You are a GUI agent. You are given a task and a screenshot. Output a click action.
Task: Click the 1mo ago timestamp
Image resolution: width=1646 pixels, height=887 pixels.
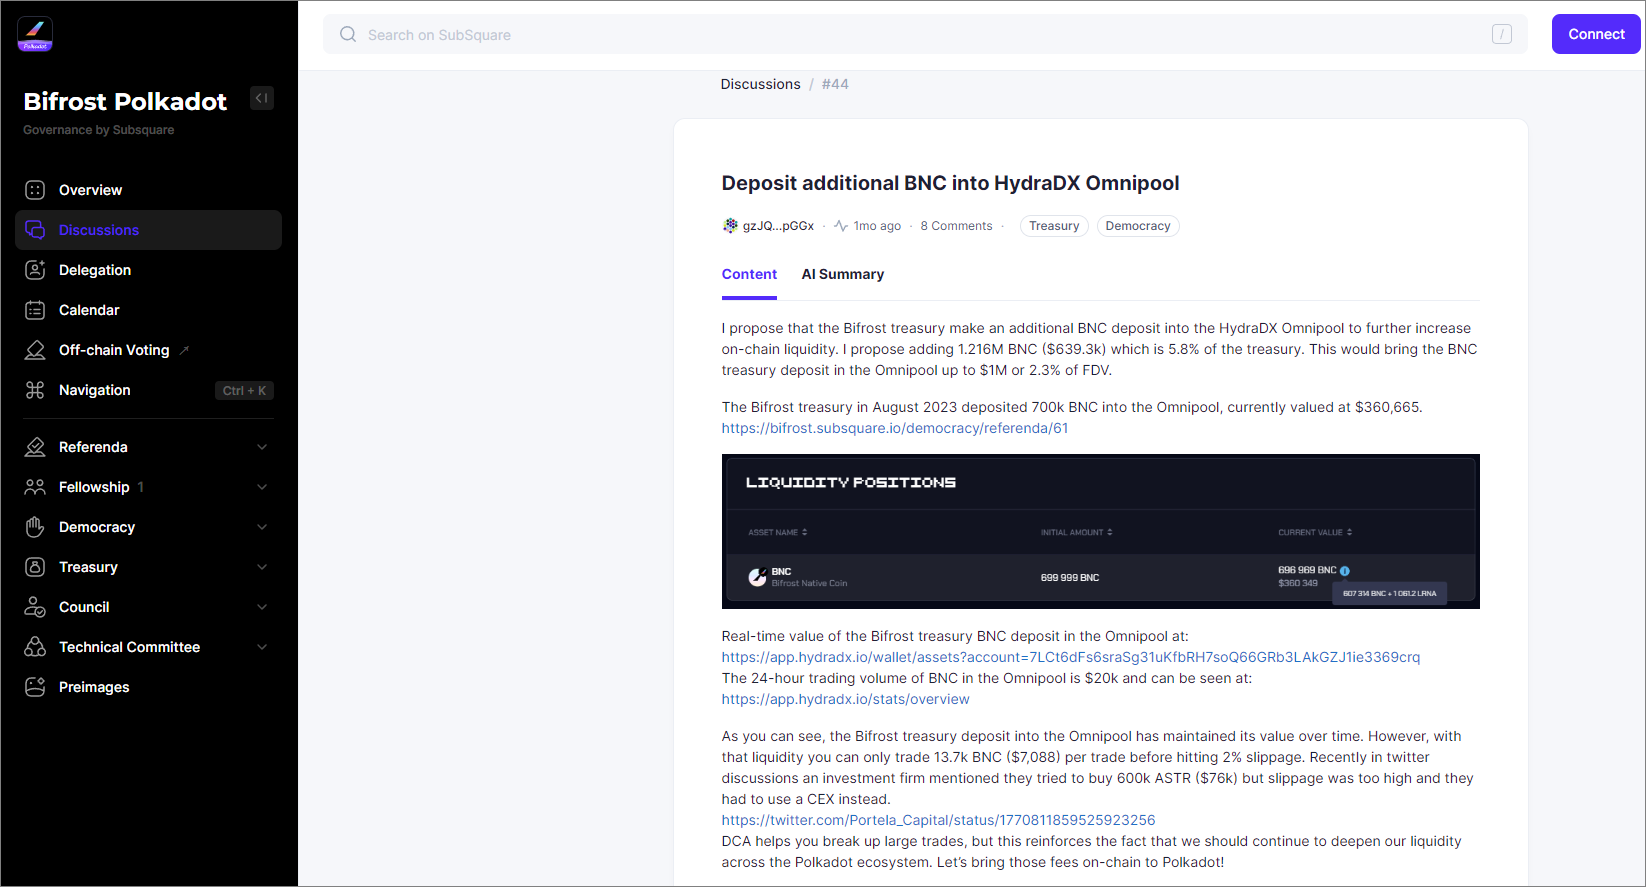click(x=877, y=226)
